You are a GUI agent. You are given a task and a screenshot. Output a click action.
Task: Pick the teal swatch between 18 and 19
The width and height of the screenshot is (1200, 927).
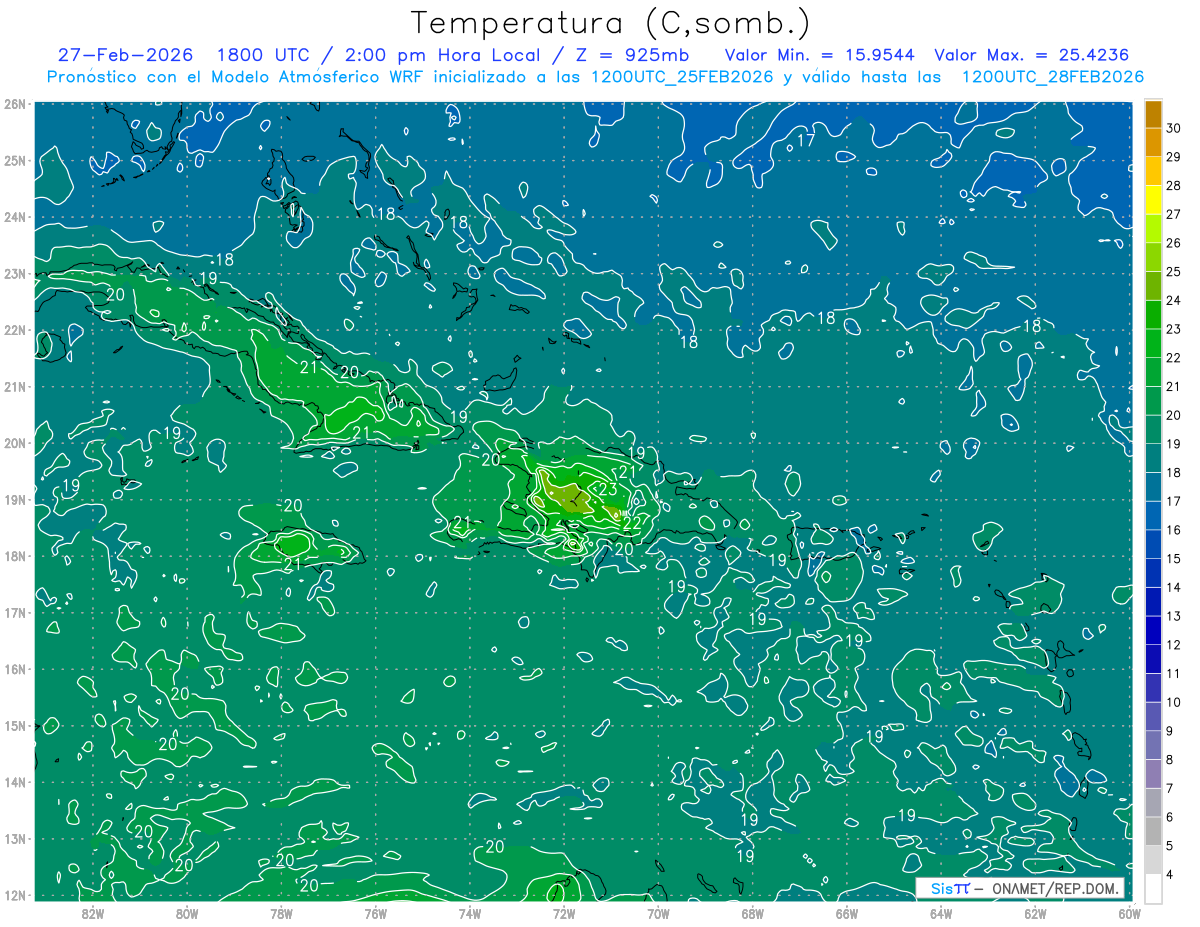(x=1153, y=458)
